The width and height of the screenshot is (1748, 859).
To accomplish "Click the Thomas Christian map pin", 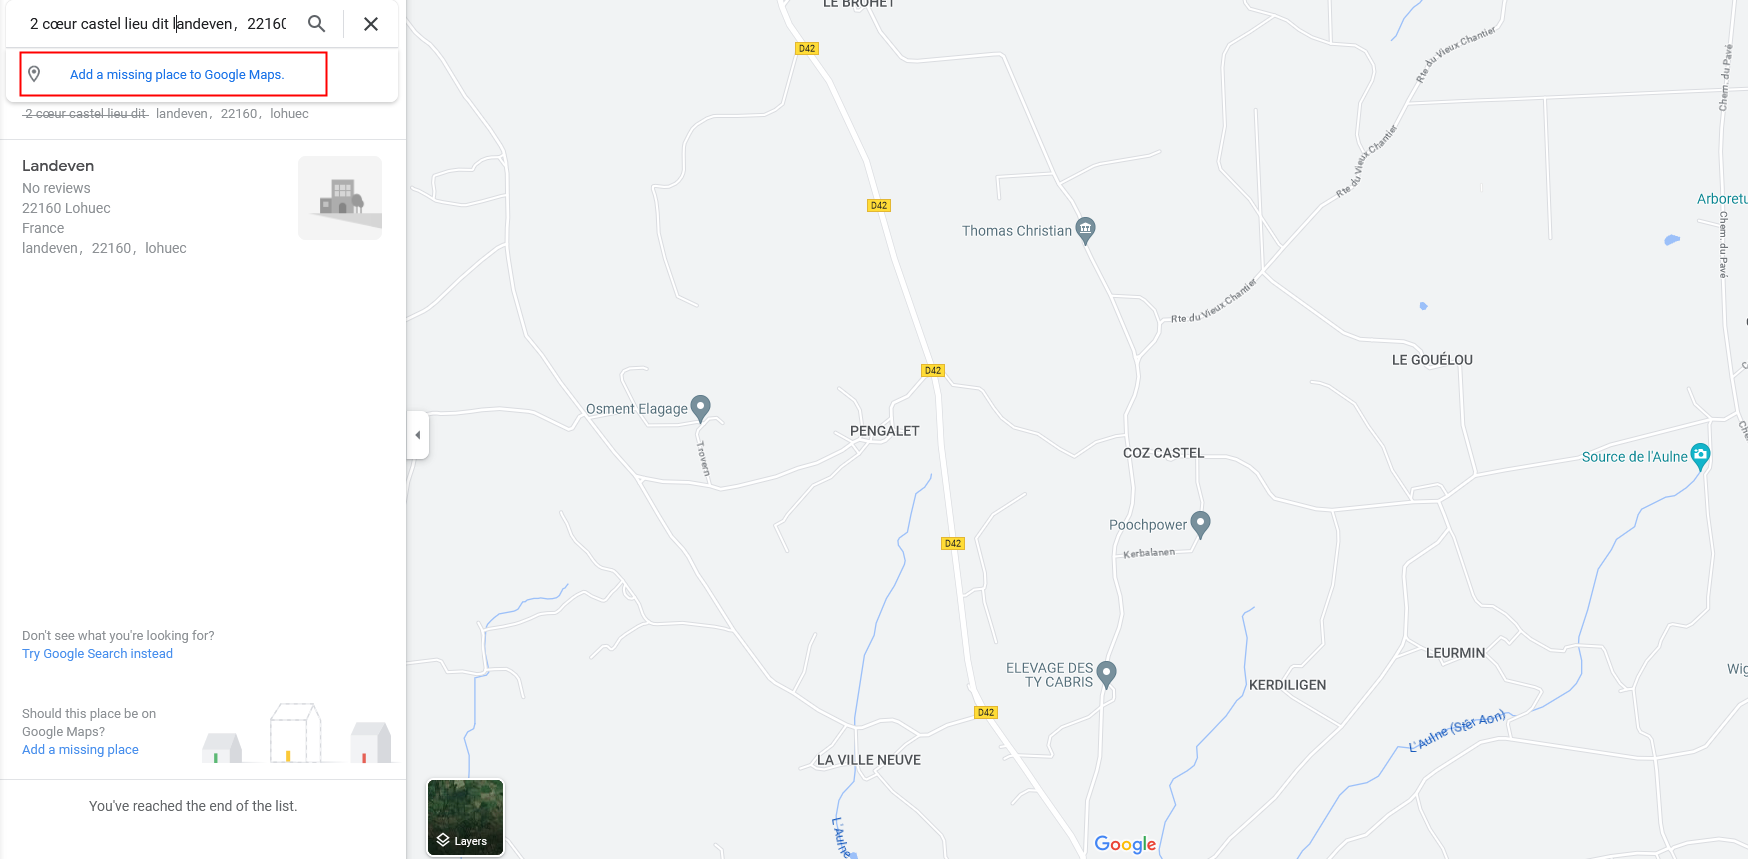I will [x=1085, y=231].
